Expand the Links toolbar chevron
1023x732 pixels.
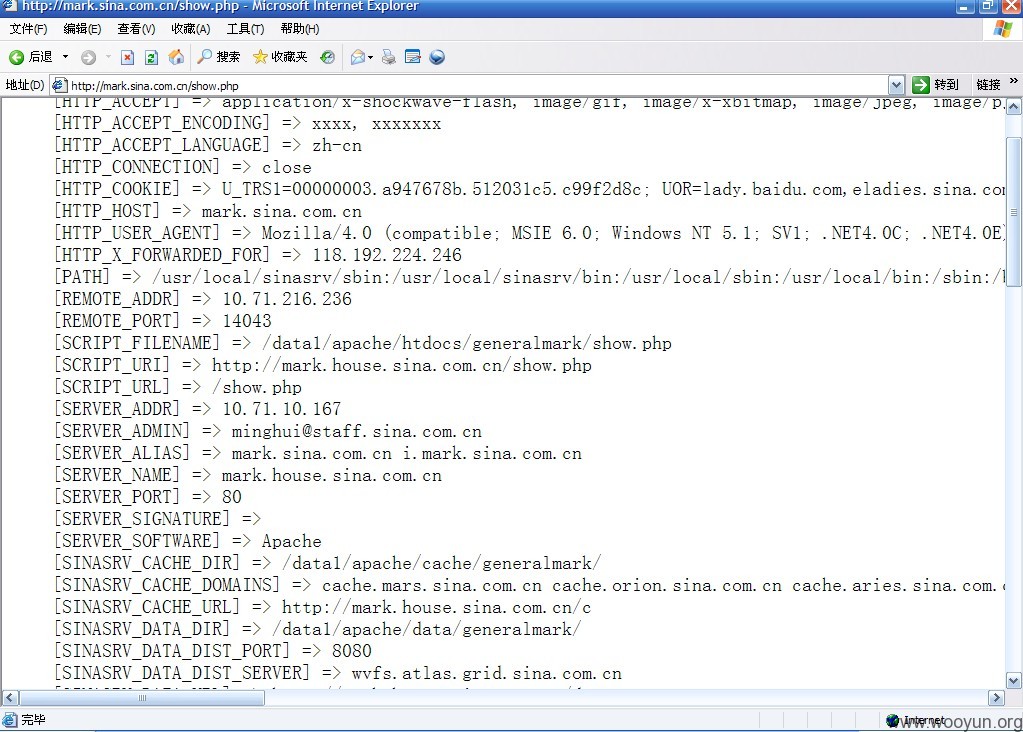click(x=1013, y=82)
